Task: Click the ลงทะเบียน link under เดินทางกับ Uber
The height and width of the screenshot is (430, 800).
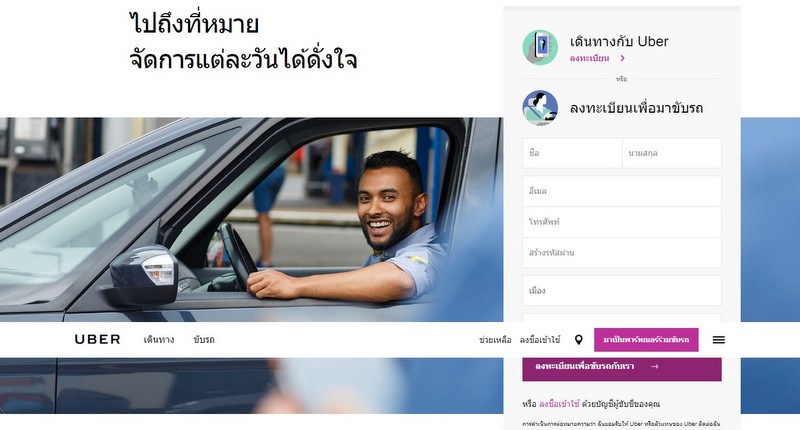Action: (589, 58)
